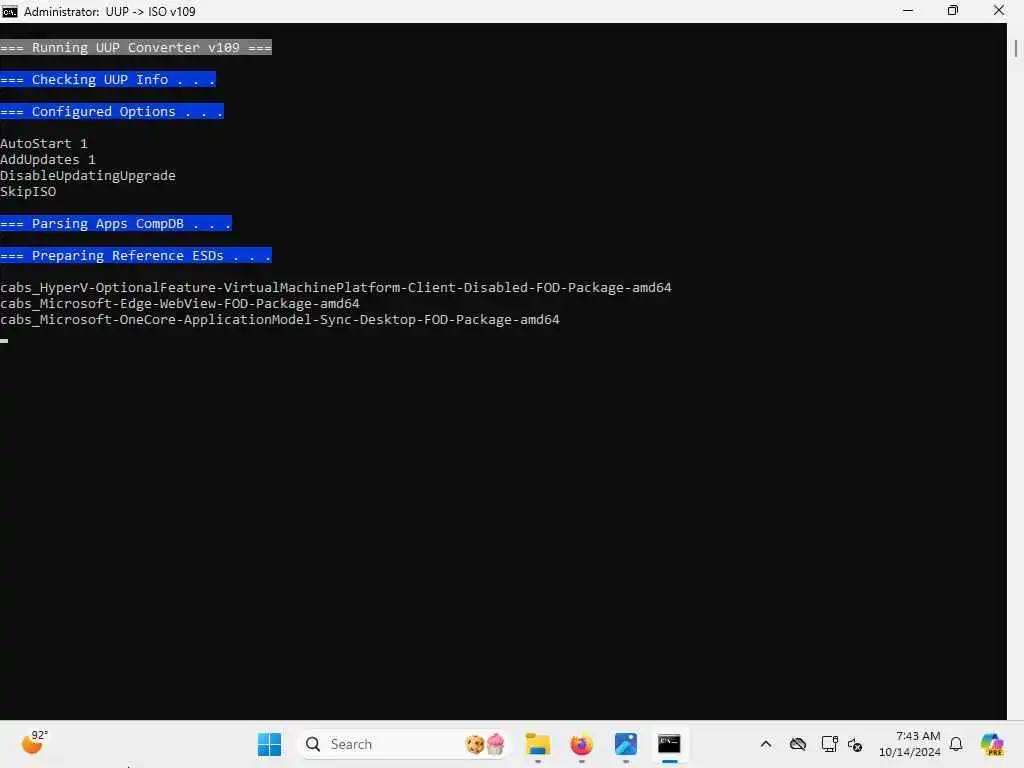Click the HyperV-OptionalFeature cab line
Image resolution: width=1024 pixels, height=768 pixels.
coord(336,287)
